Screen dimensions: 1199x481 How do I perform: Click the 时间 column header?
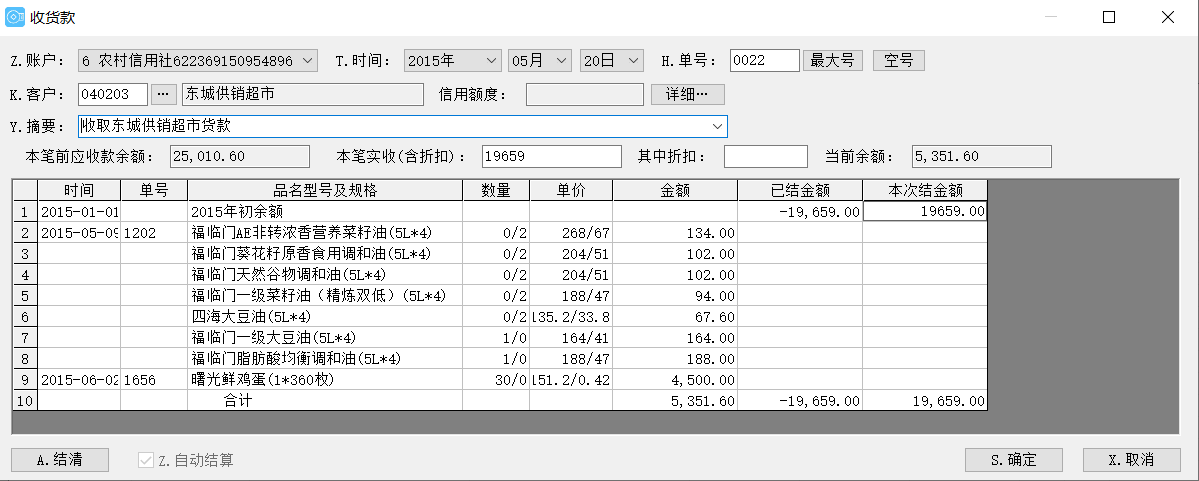point(80,190)
